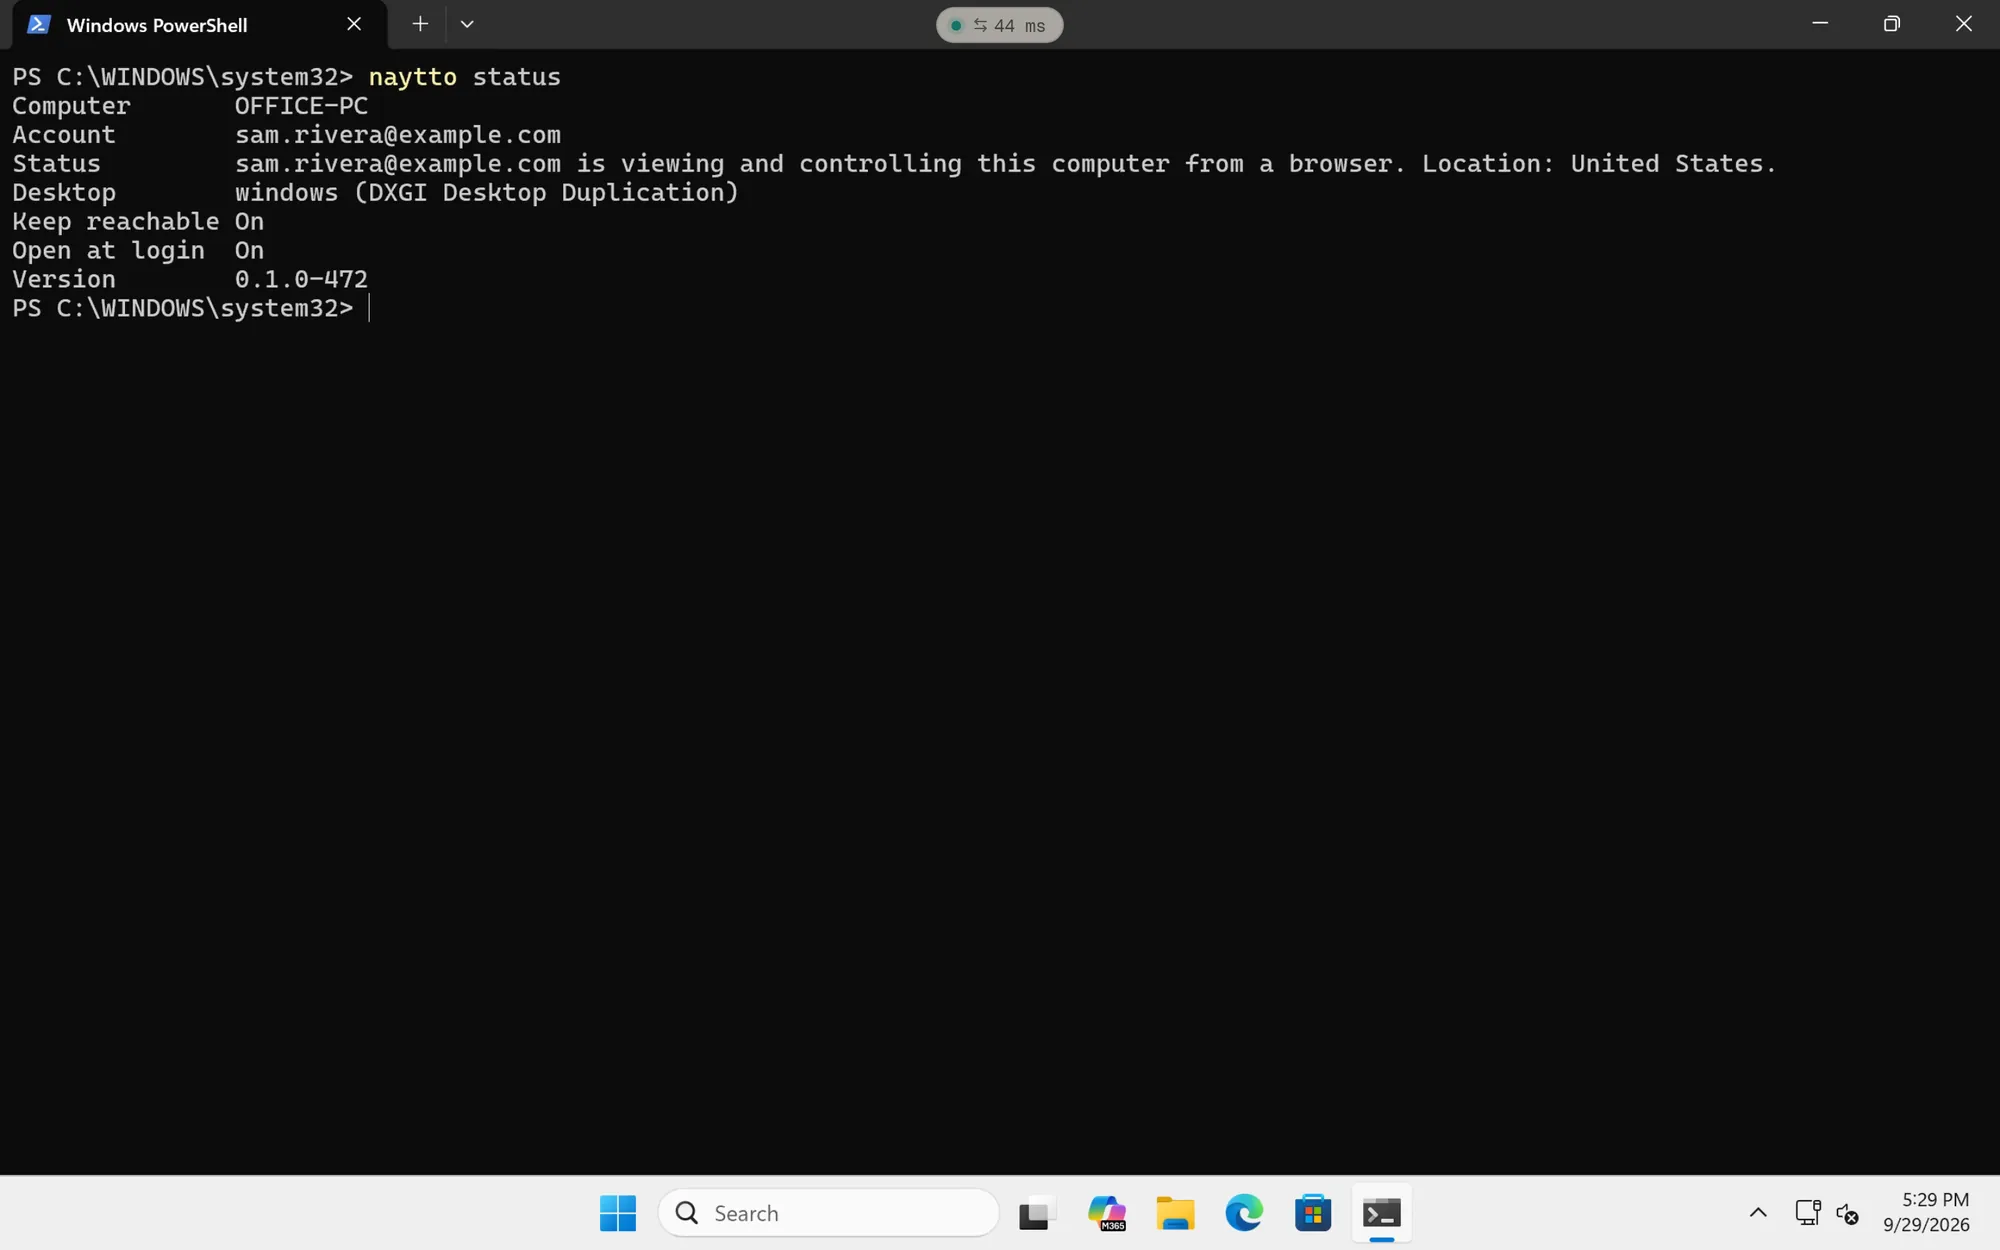Click the taskbar Search box
Viewport: 2000px width, 1250px height.
coord(829,1213)
